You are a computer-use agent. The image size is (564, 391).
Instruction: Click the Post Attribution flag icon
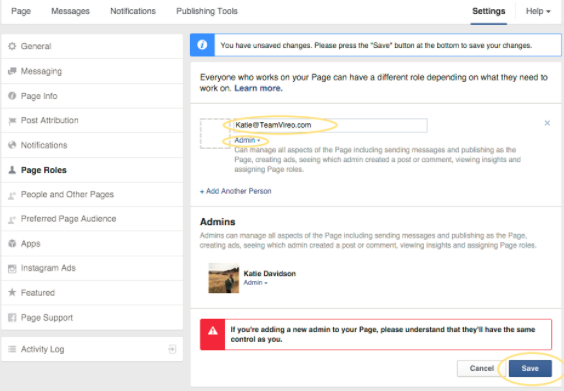(12, 121)
